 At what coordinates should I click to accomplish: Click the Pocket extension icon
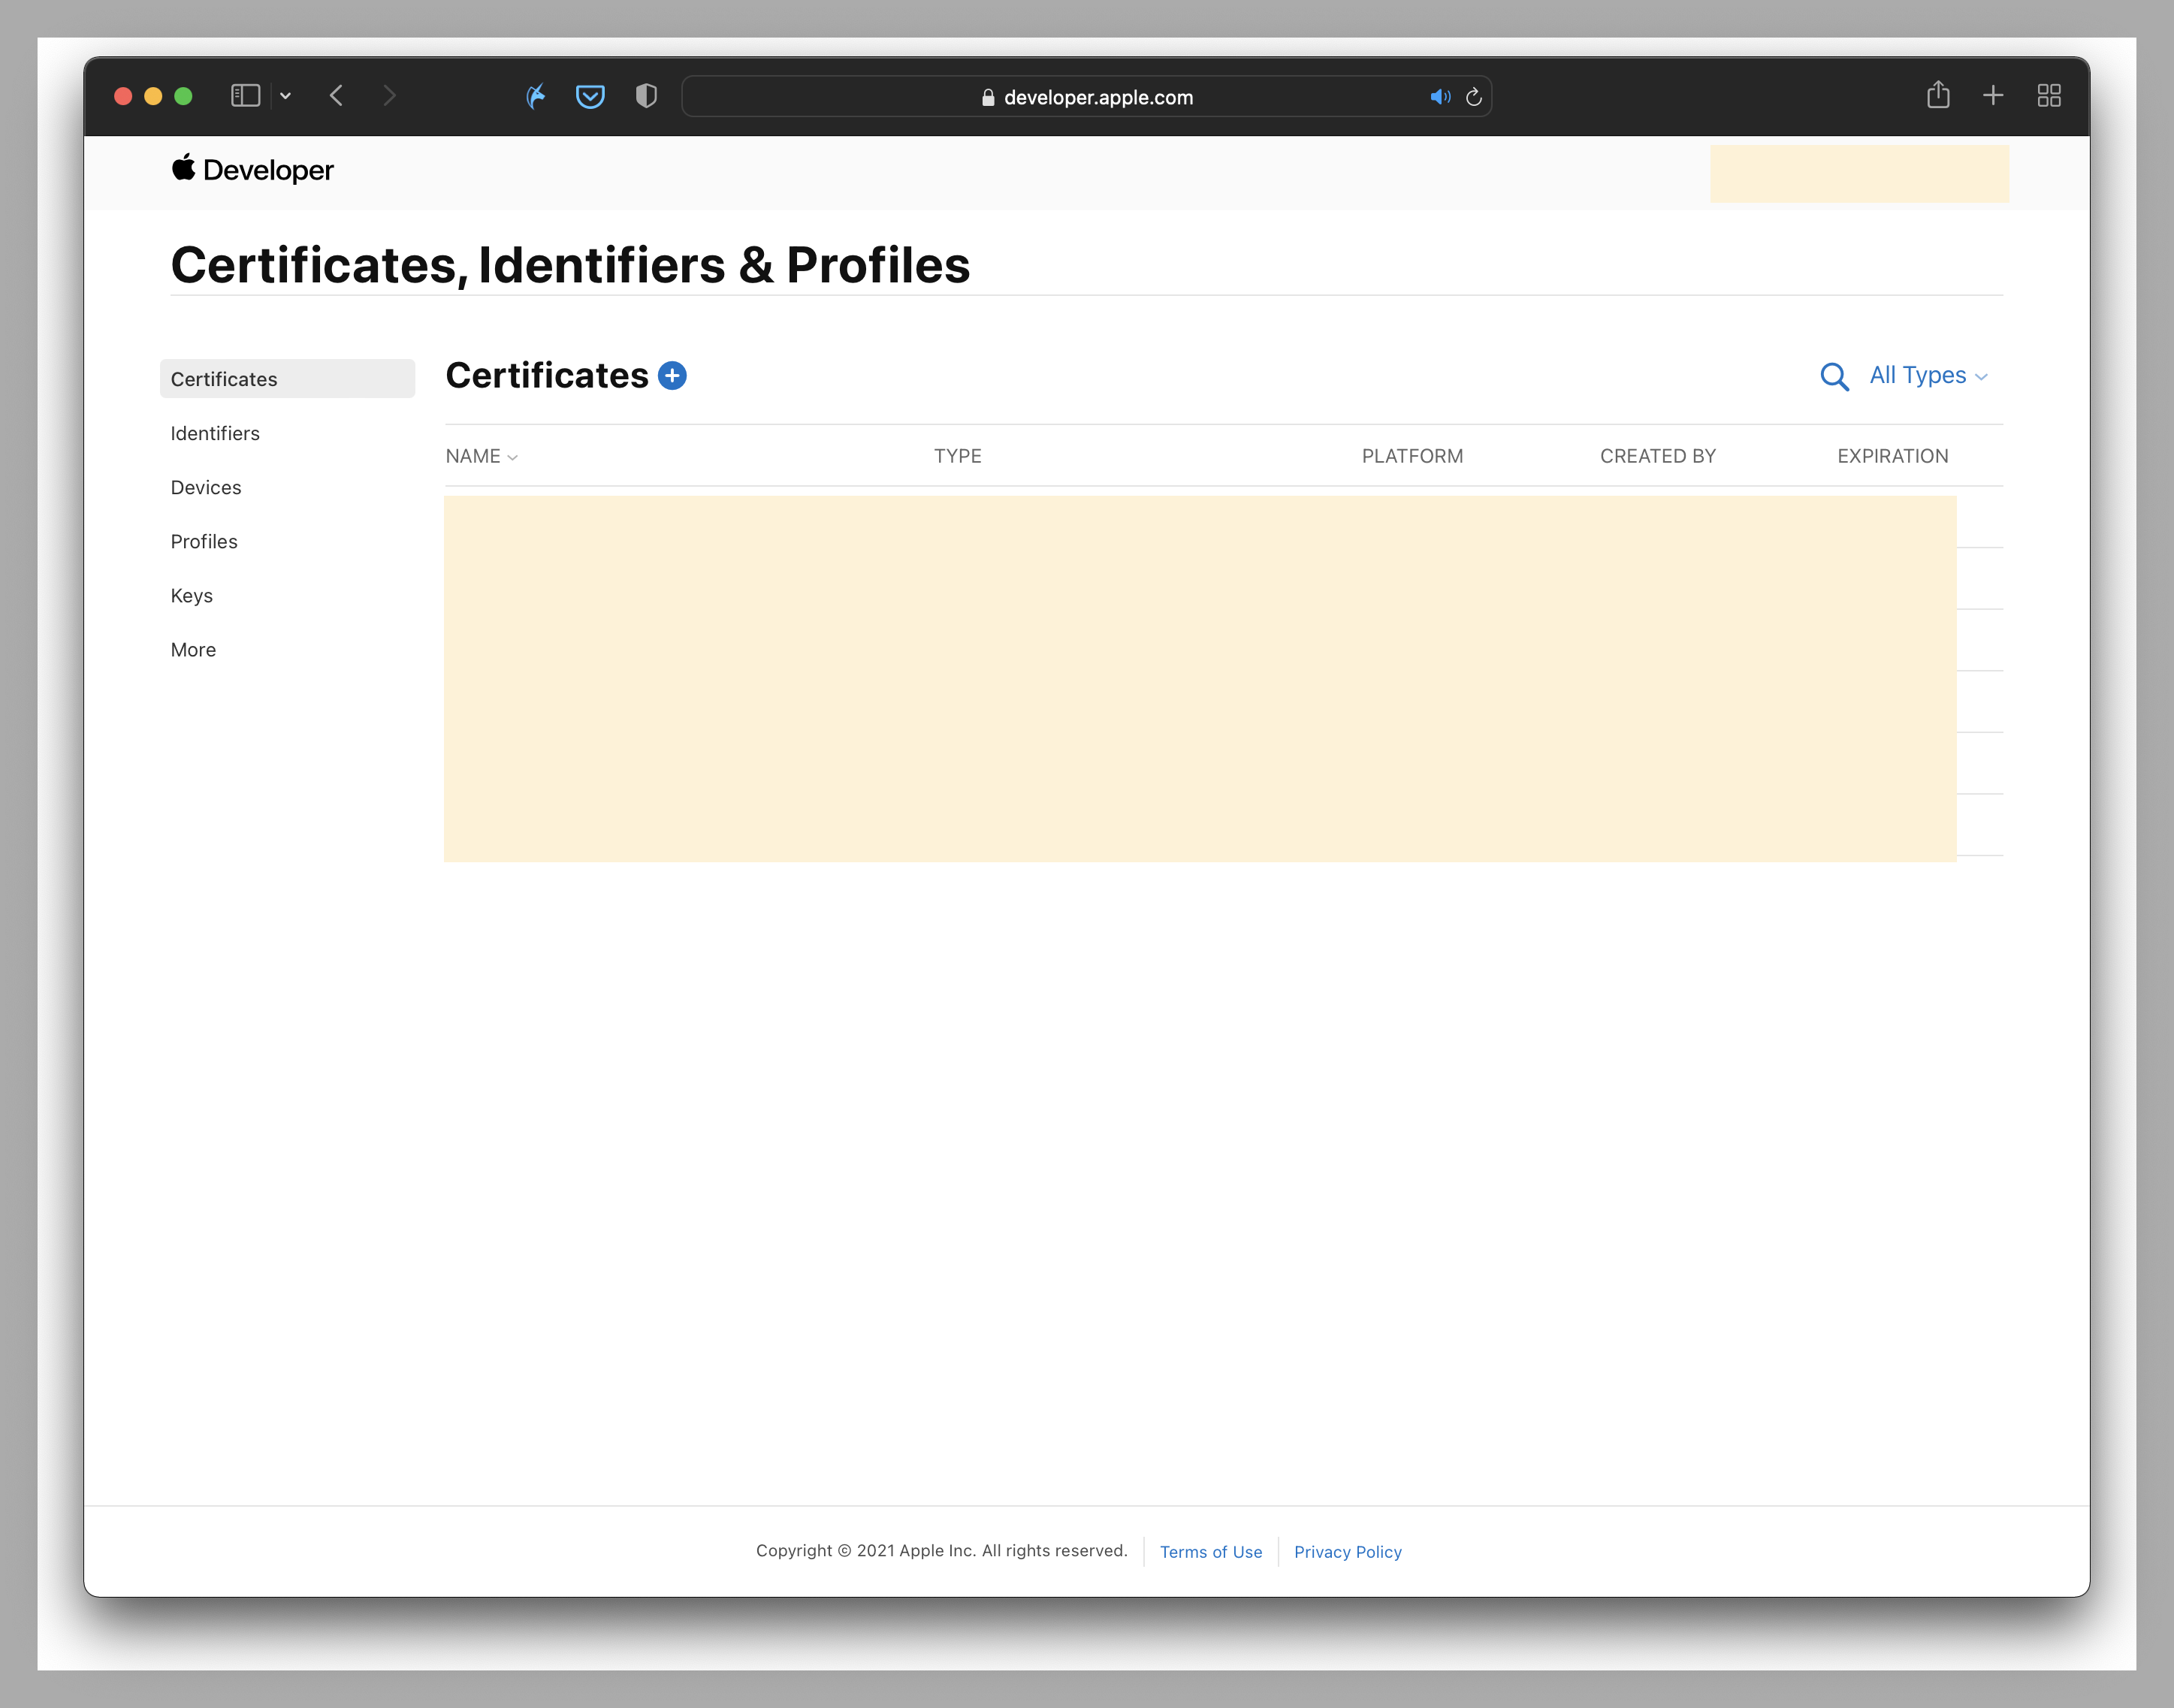coord(590,96)
